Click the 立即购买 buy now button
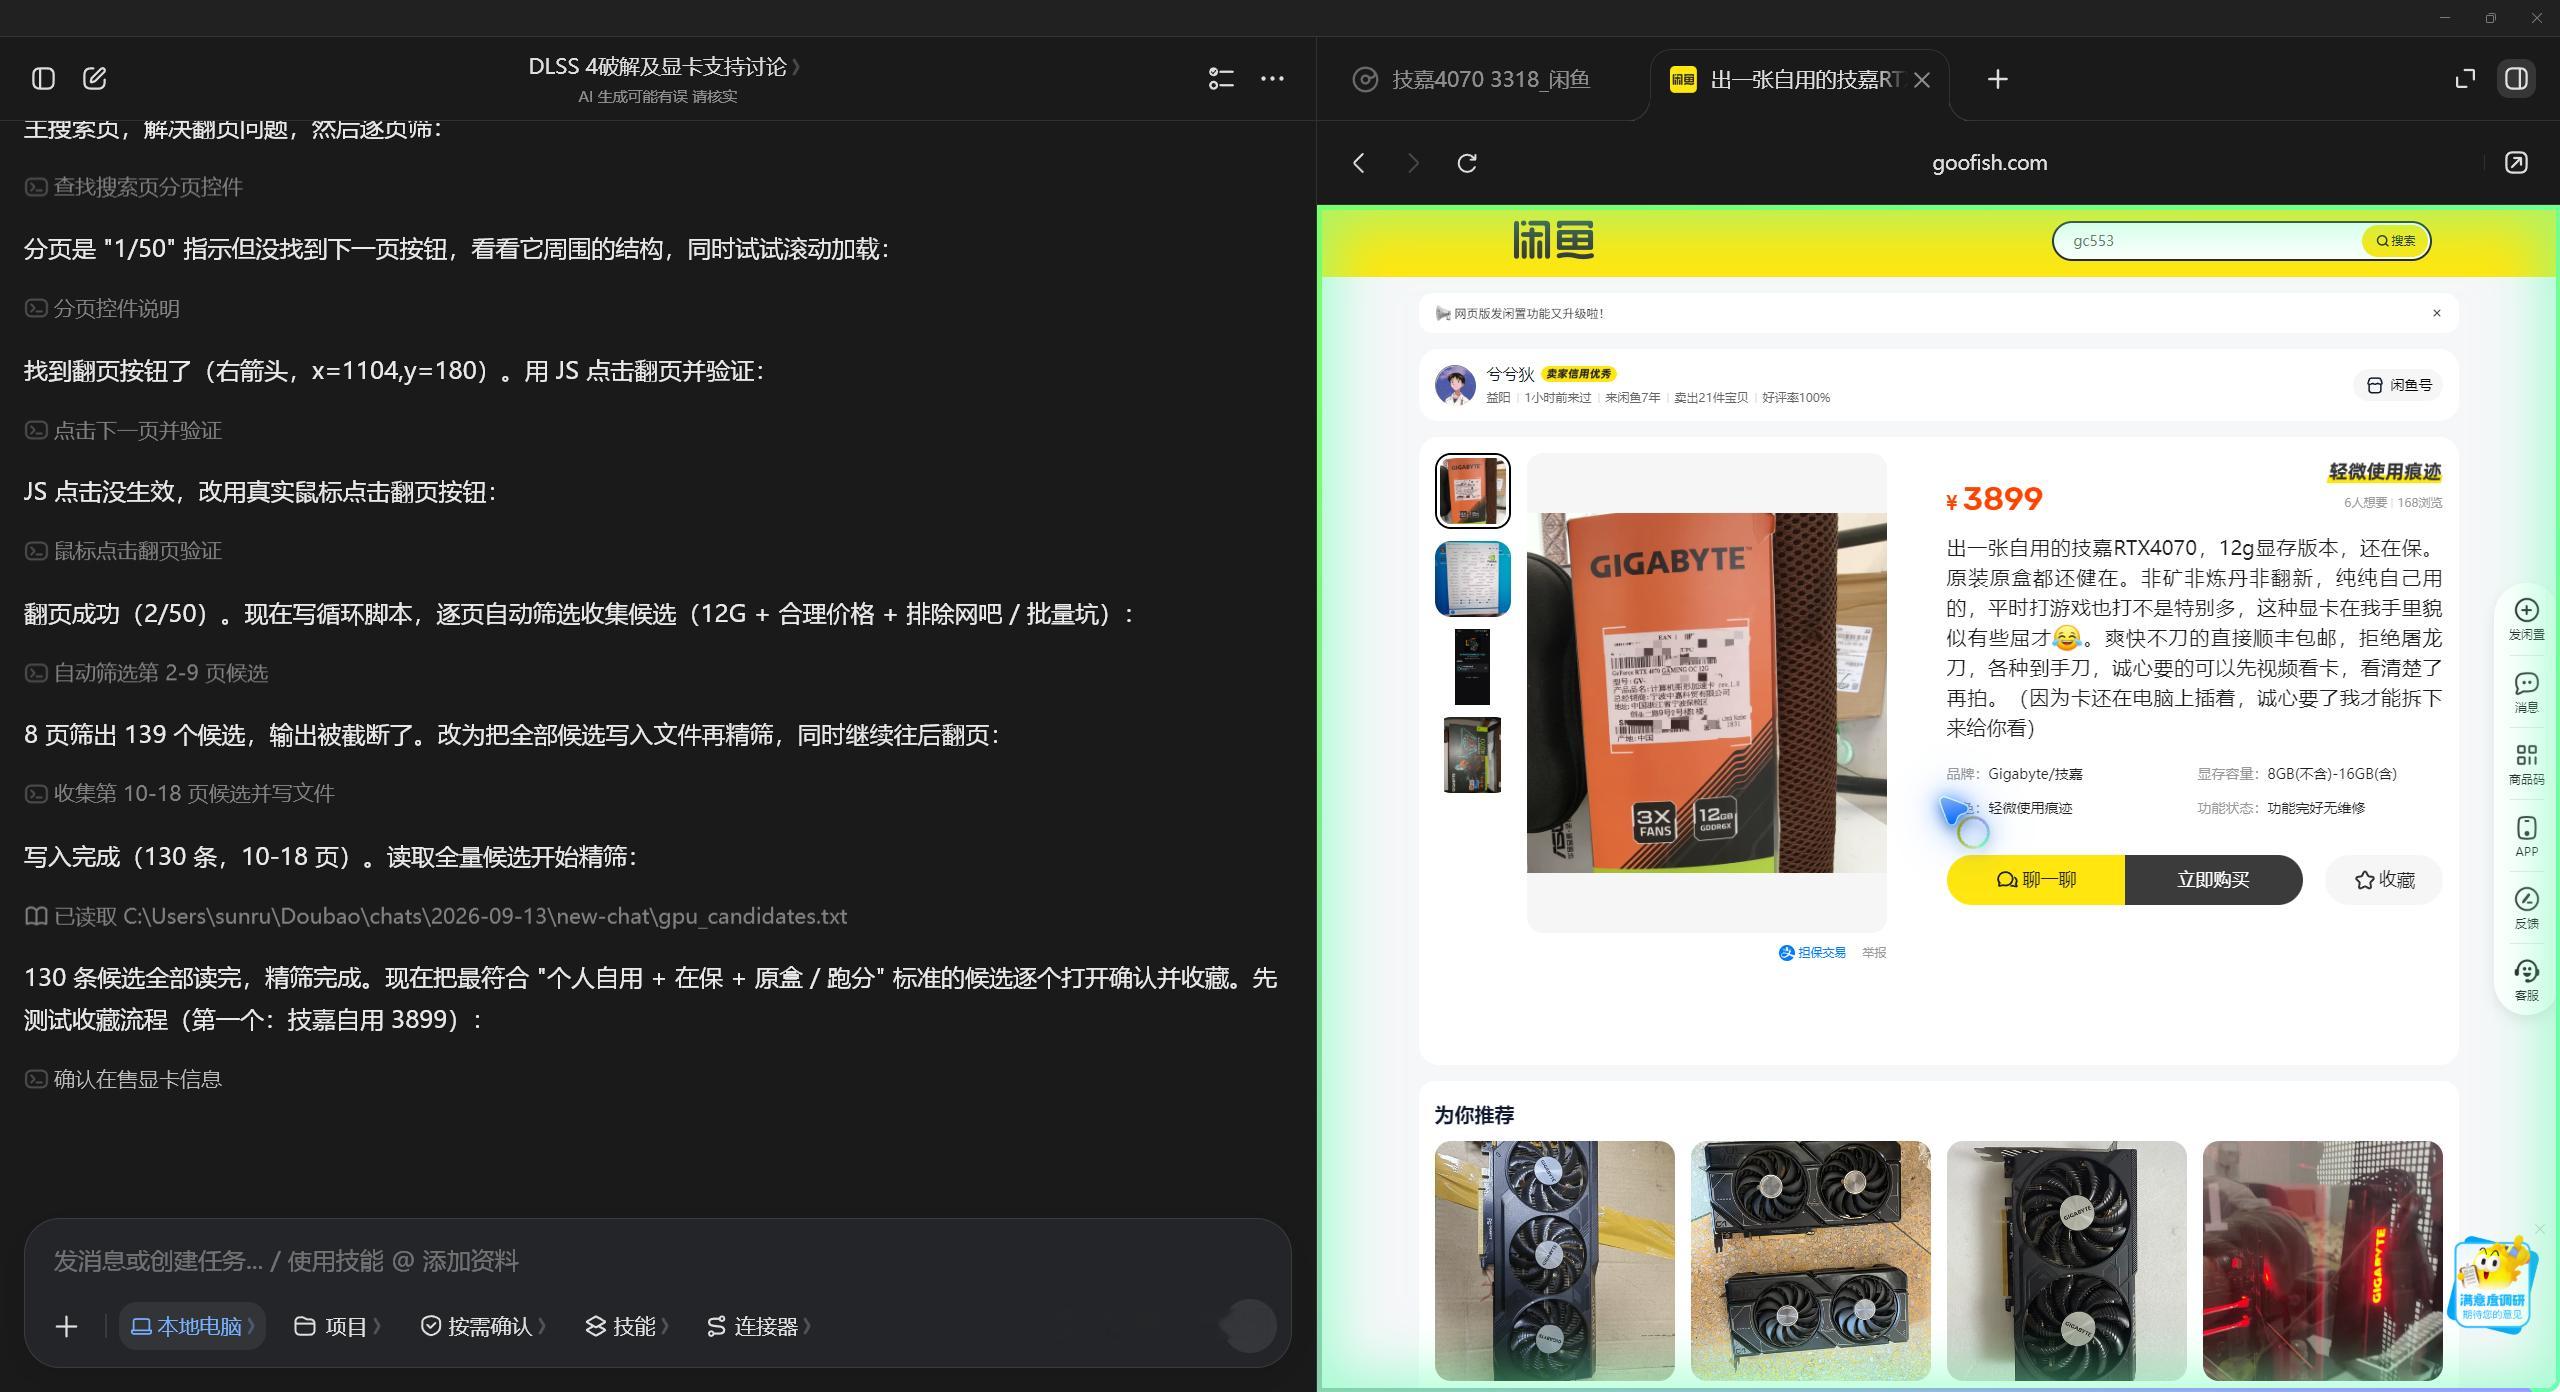The height and width of the screenshot is (1392, 2560). click(x=2213, y=880)
